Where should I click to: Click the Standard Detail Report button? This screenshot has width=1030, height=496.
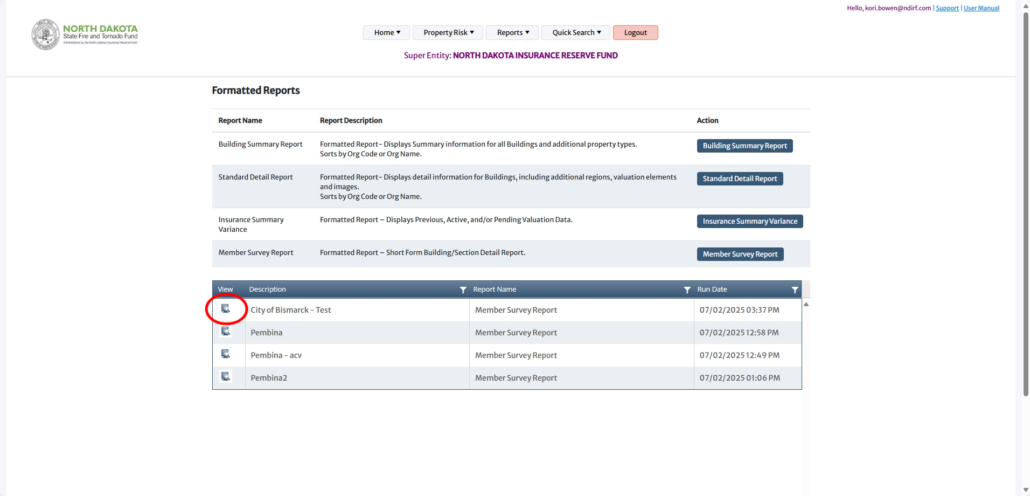(x=740, y=179)
